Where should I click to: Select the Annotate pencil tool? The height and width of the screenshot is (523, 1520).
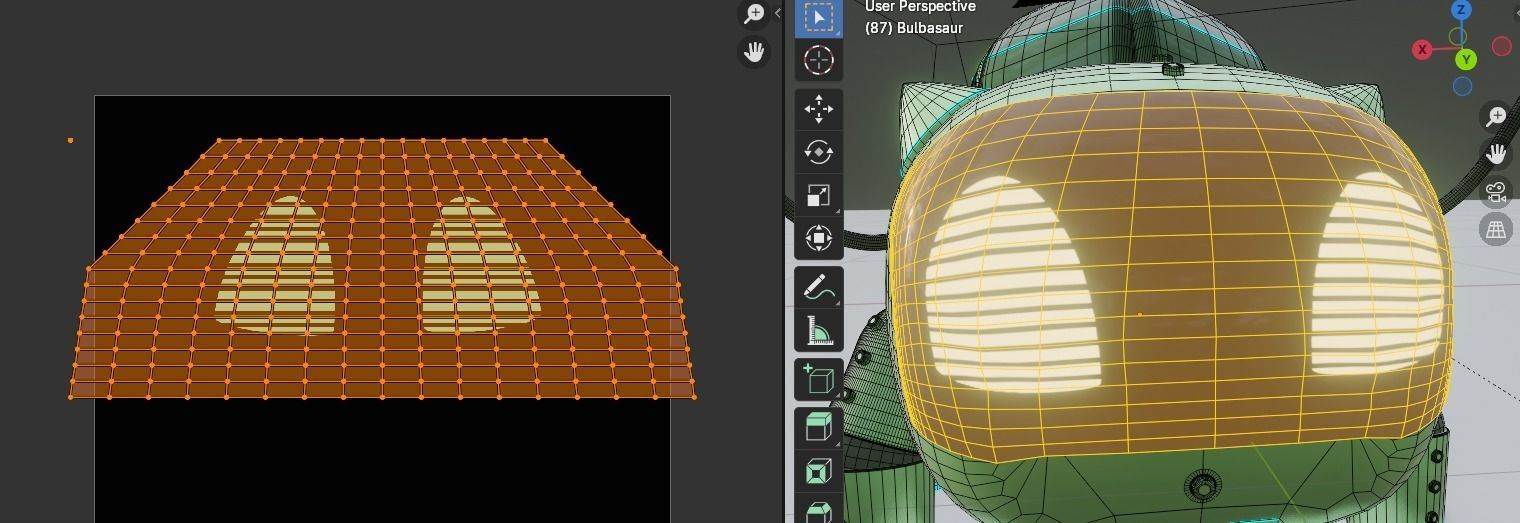[818, 287]
